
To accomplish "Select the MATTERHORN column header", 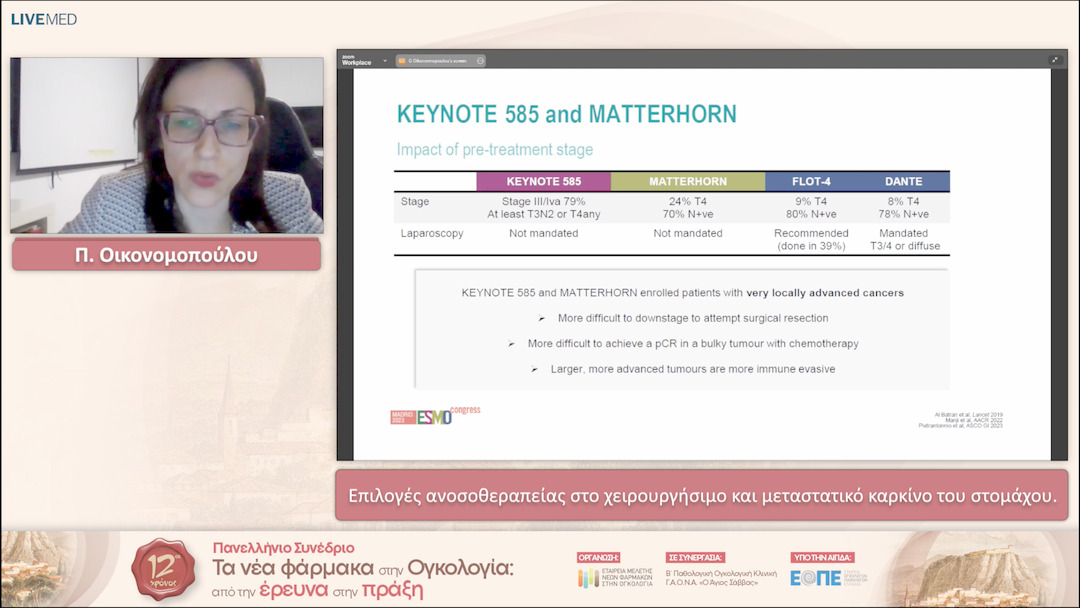I will (x=687, y=182).
